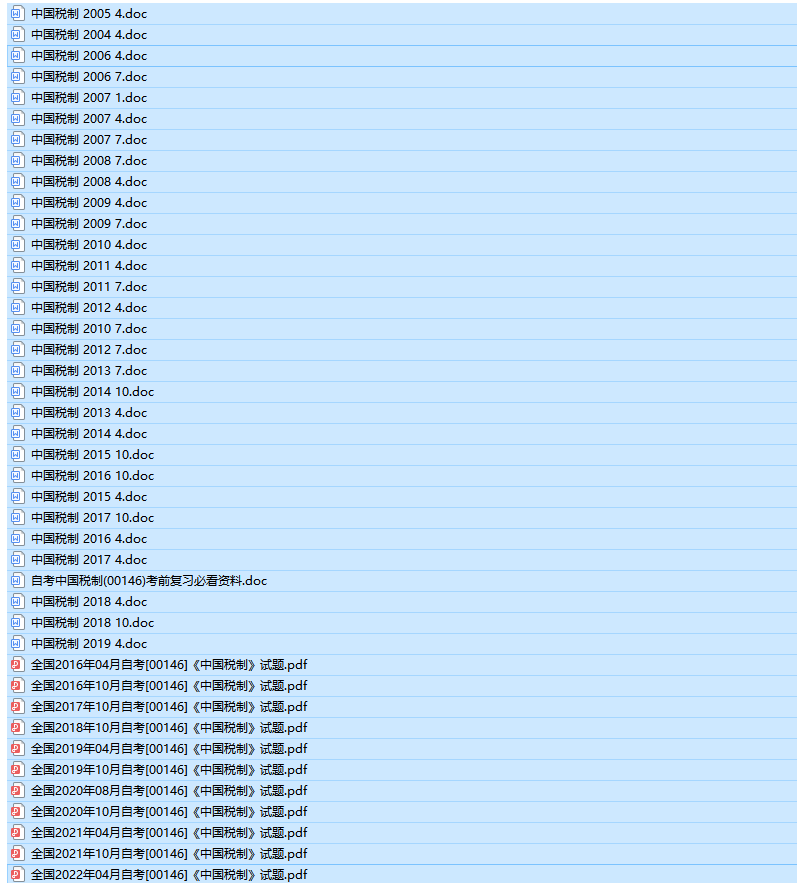The image size is (797, 883).
Task: Select file name 中国税制 2008 4.doc
Action: coord(89,182)
